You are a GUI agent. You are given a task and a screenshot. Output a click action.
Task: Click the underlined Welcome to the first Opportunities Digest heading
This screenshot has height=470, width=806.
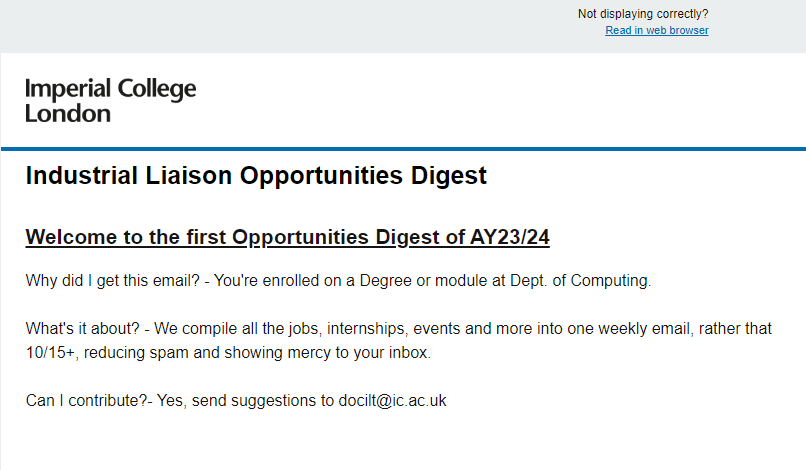pos(288,237)
